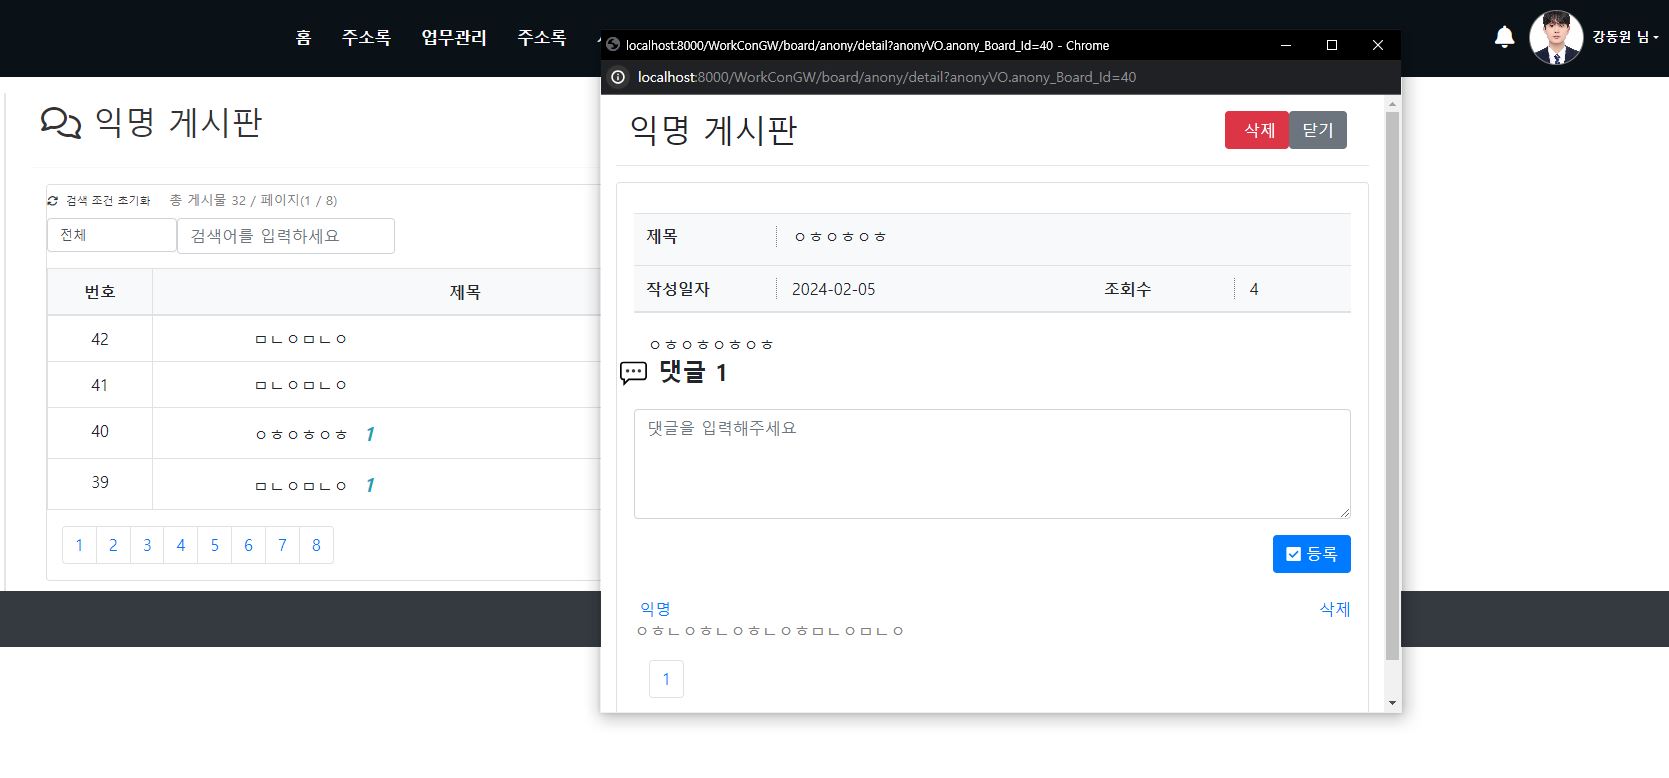Image resolution: width=1669 pixels, height=778 pixels.
Task: Open the 전체 search category dropdown
Action: pyautogui.click(x=111, y=235)
